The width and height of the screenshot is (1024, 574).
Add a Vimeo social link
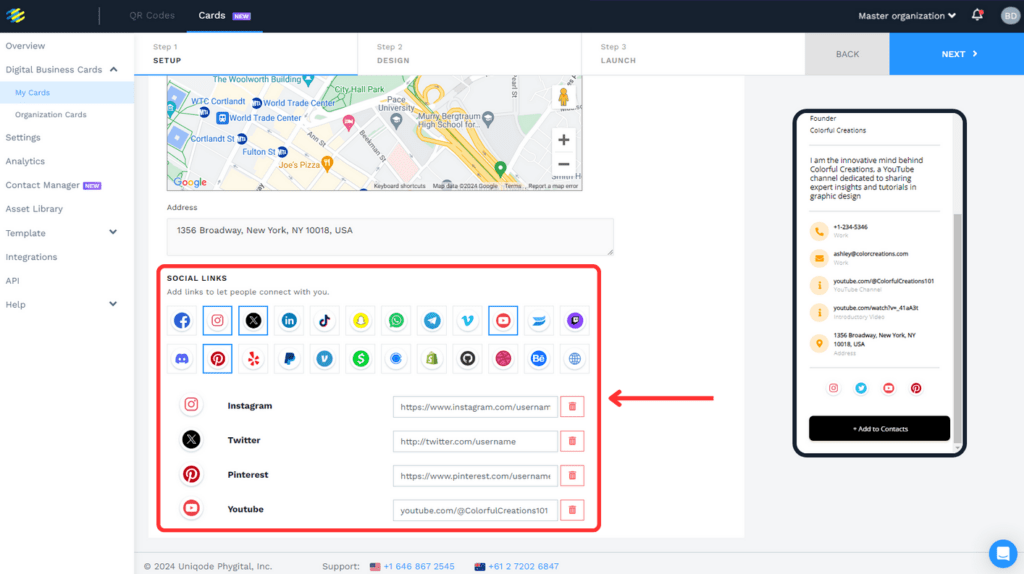tap(468, 321)
